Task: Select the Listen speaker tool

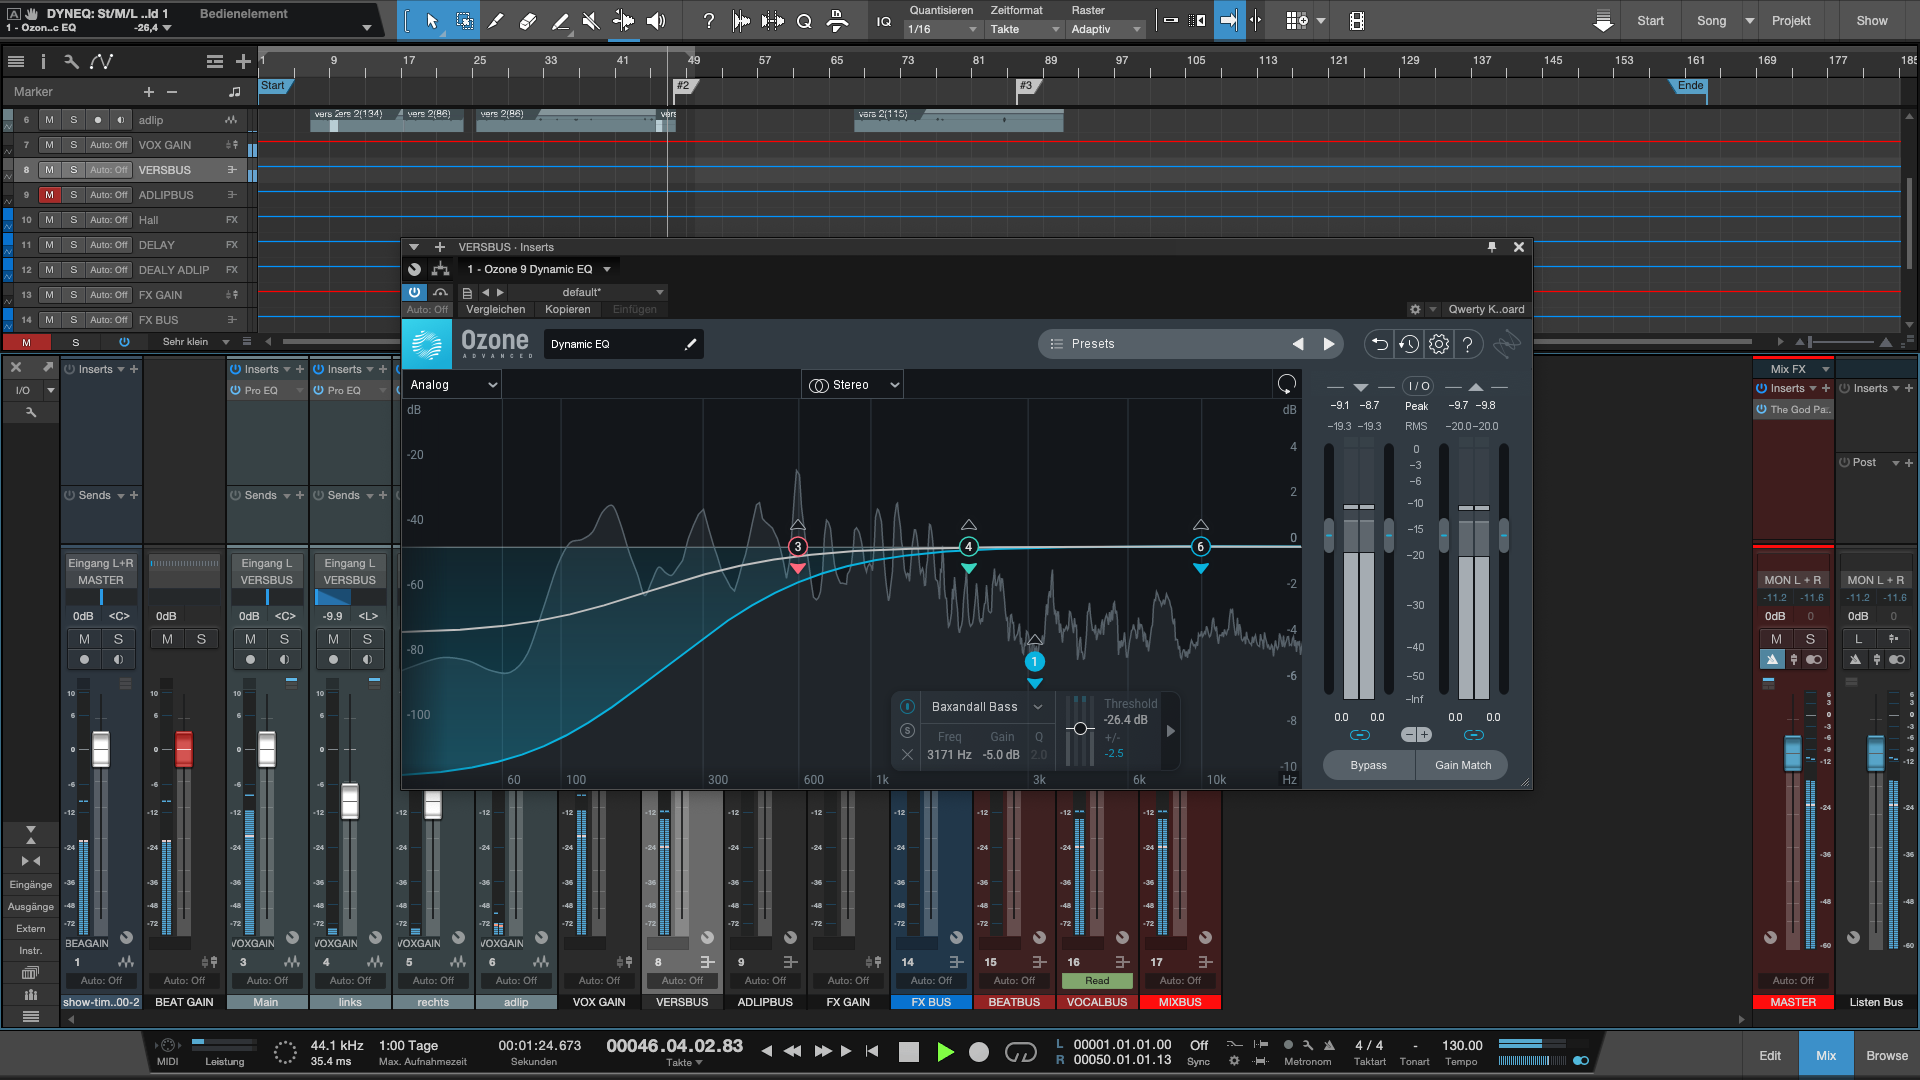Action: (x=656, y=20)
